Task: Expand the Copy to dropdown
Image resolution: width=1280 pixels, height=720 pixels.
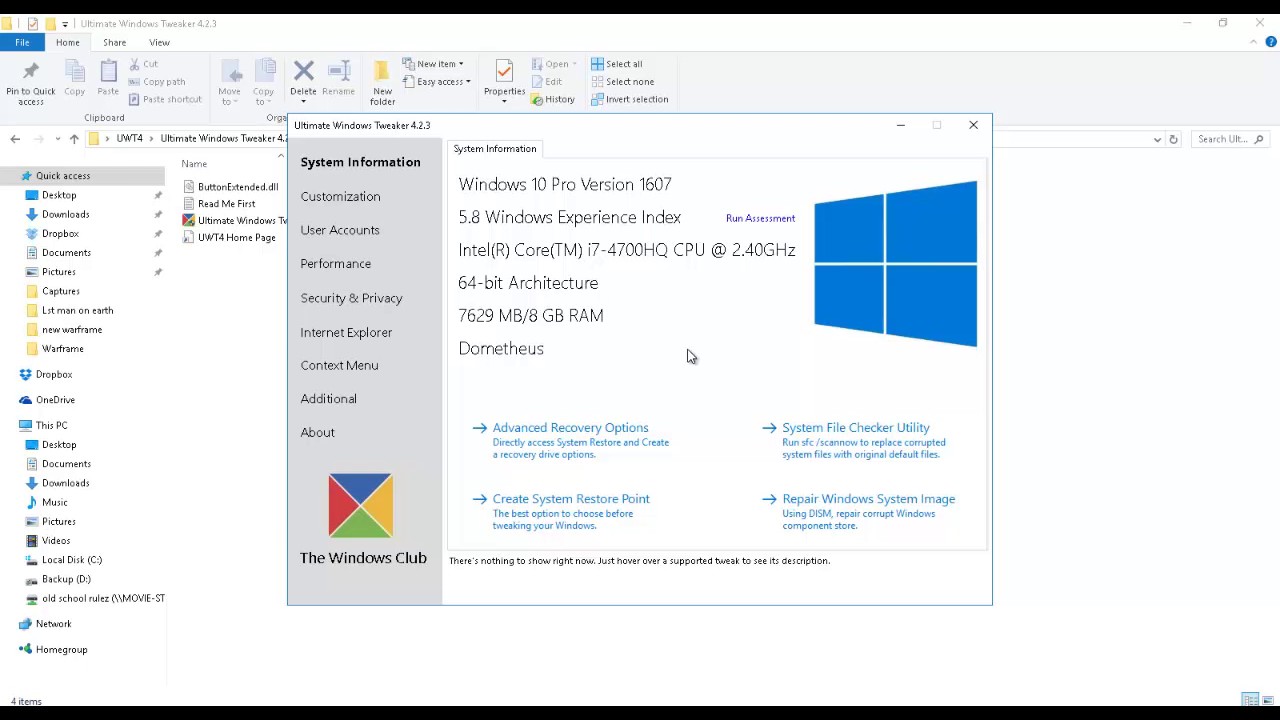Action: tap(264, 84)
